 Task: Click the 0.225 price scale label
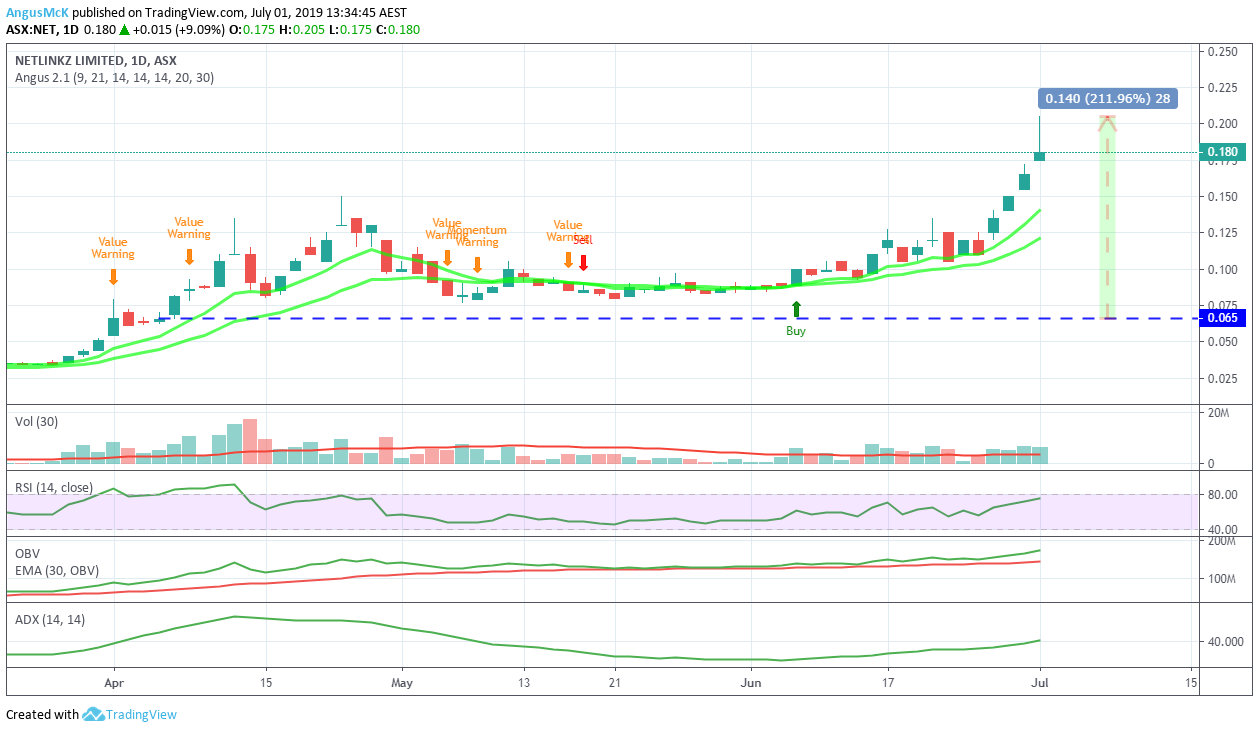click(x=1224, y=87)
